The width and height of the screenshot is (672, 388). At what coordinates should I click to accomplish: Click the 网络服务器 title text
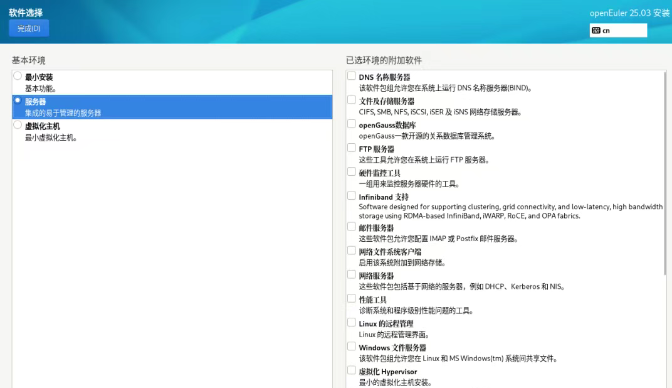coord(376,276)
